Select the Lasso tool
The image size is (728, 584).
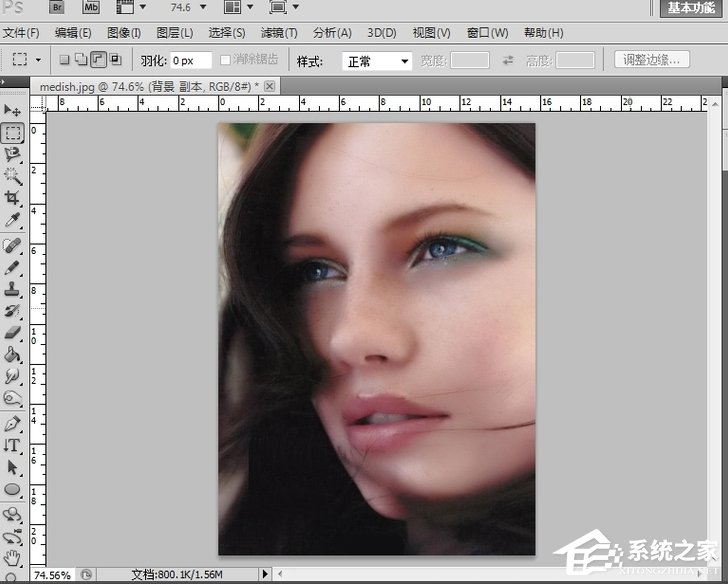pos(12,154)
